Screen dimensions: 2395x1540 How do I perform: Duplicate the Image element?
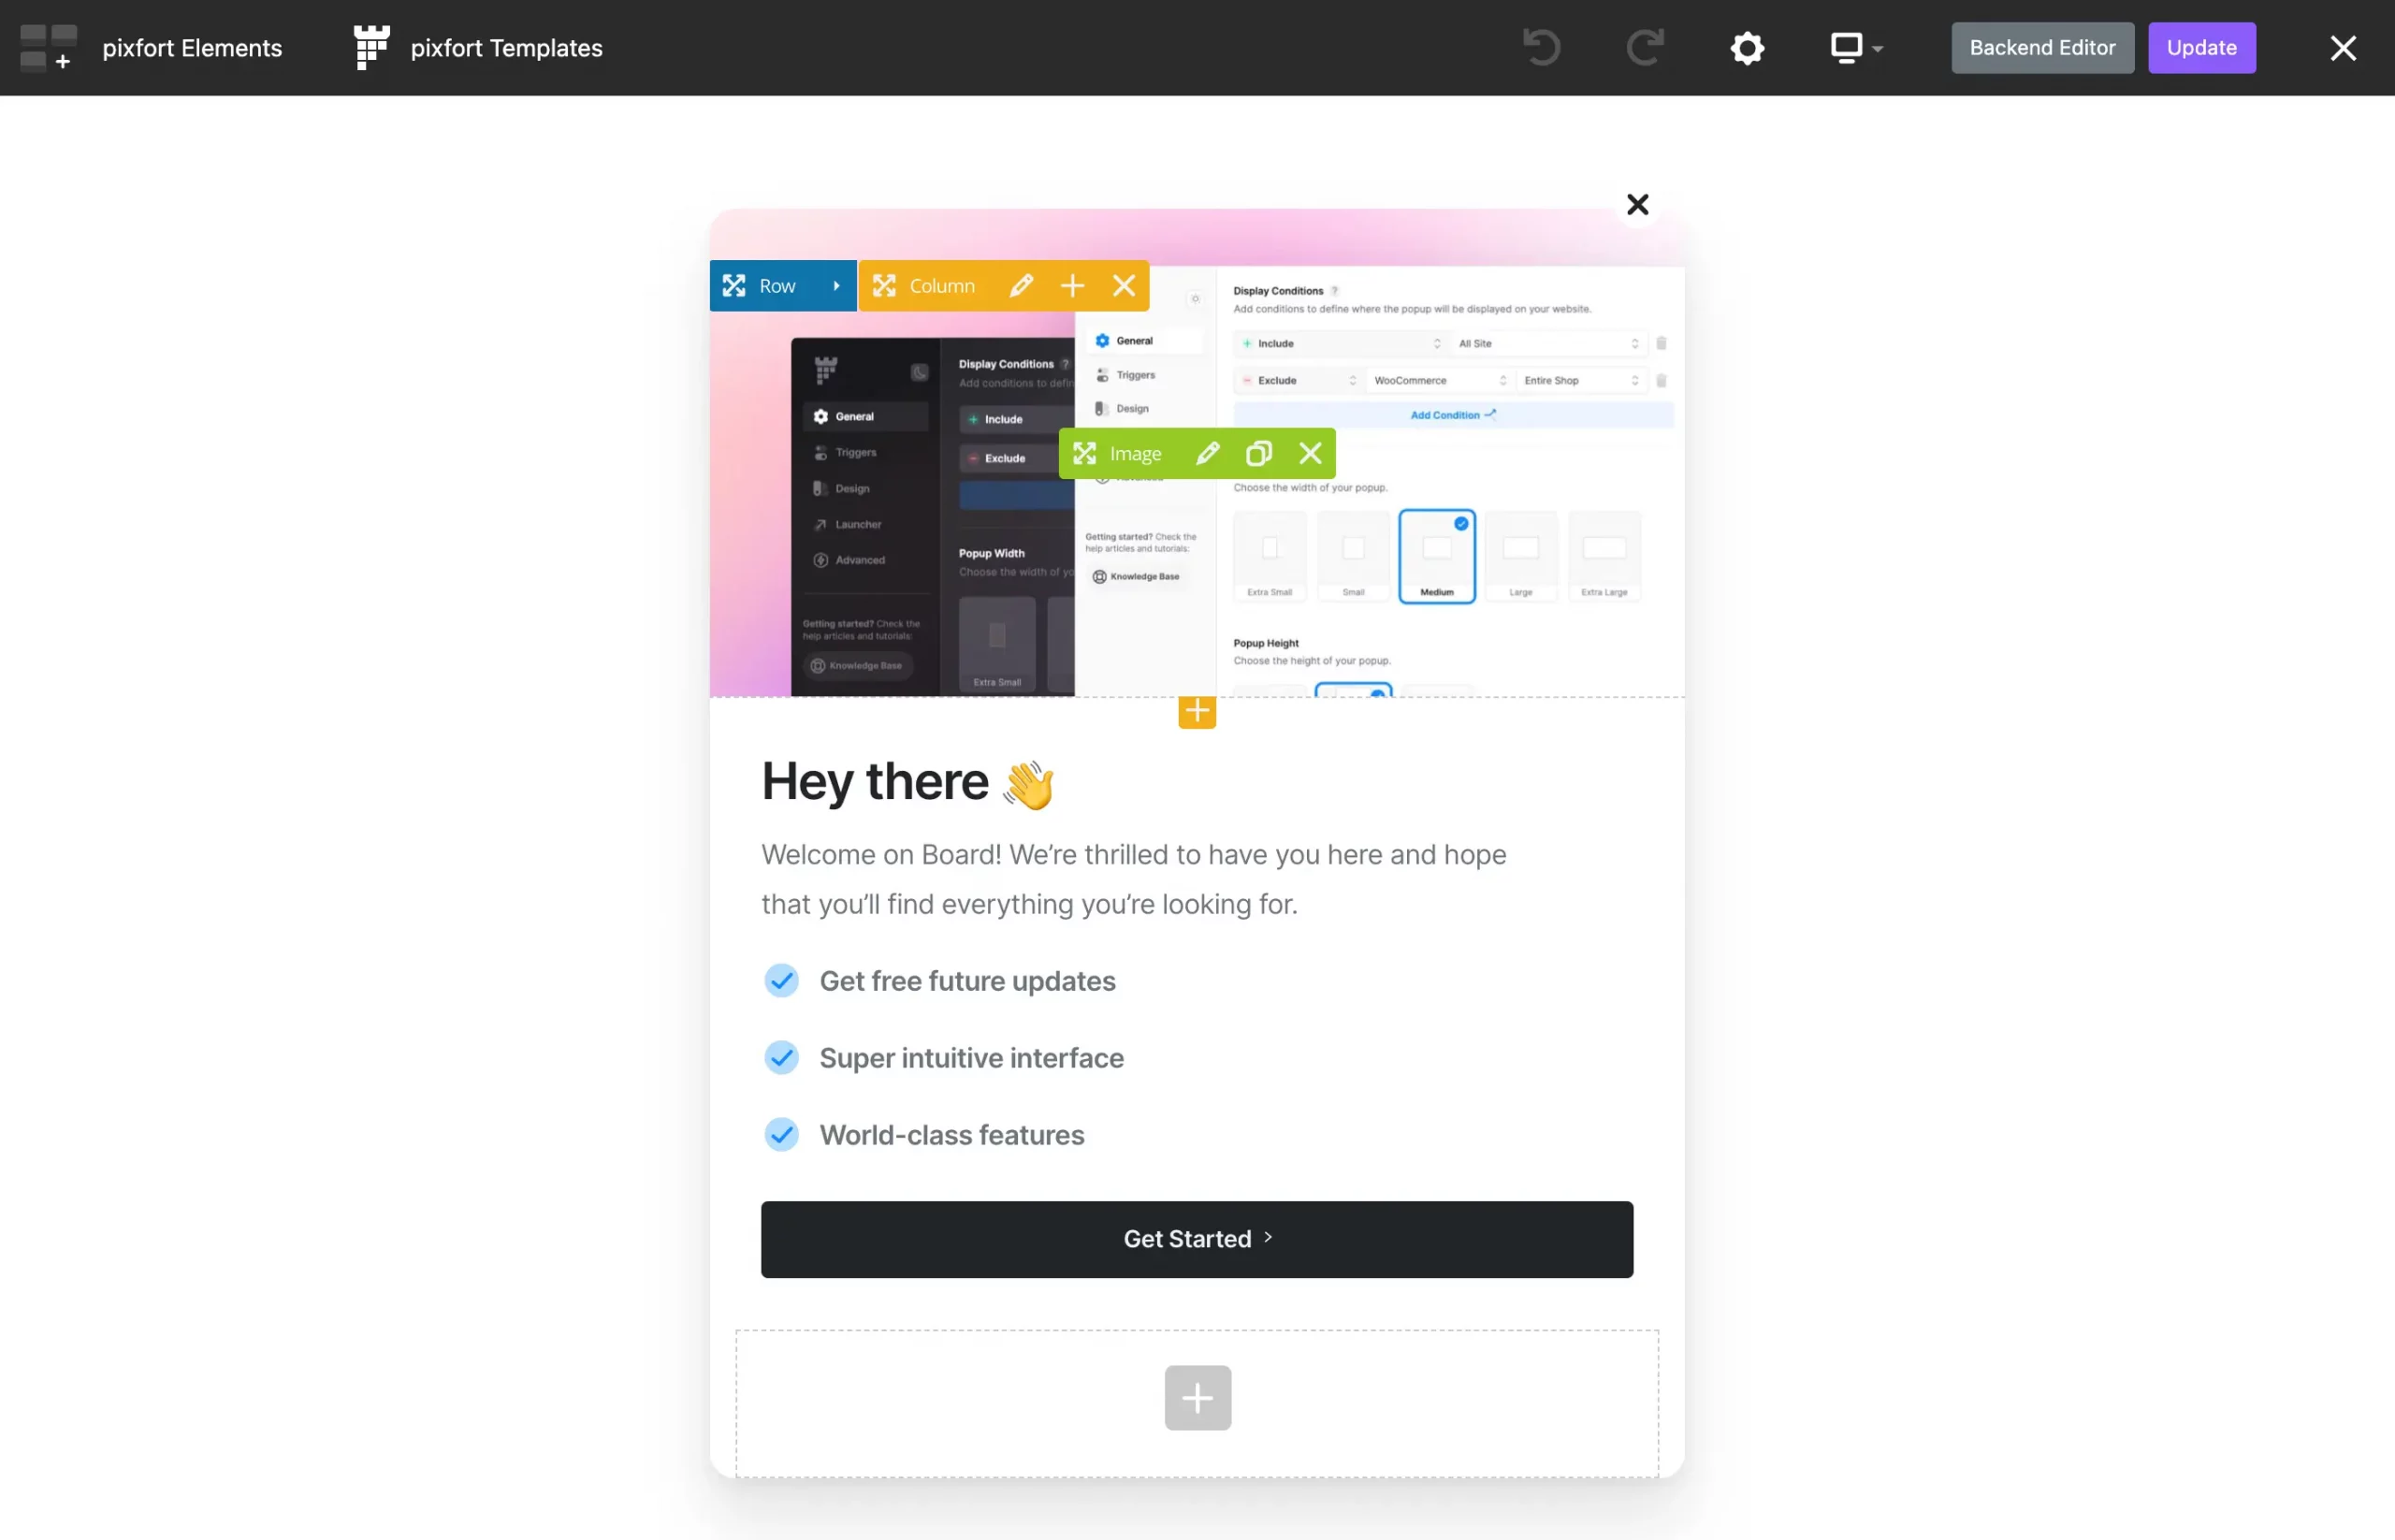pyautogui.click(x=1259, y=454)
